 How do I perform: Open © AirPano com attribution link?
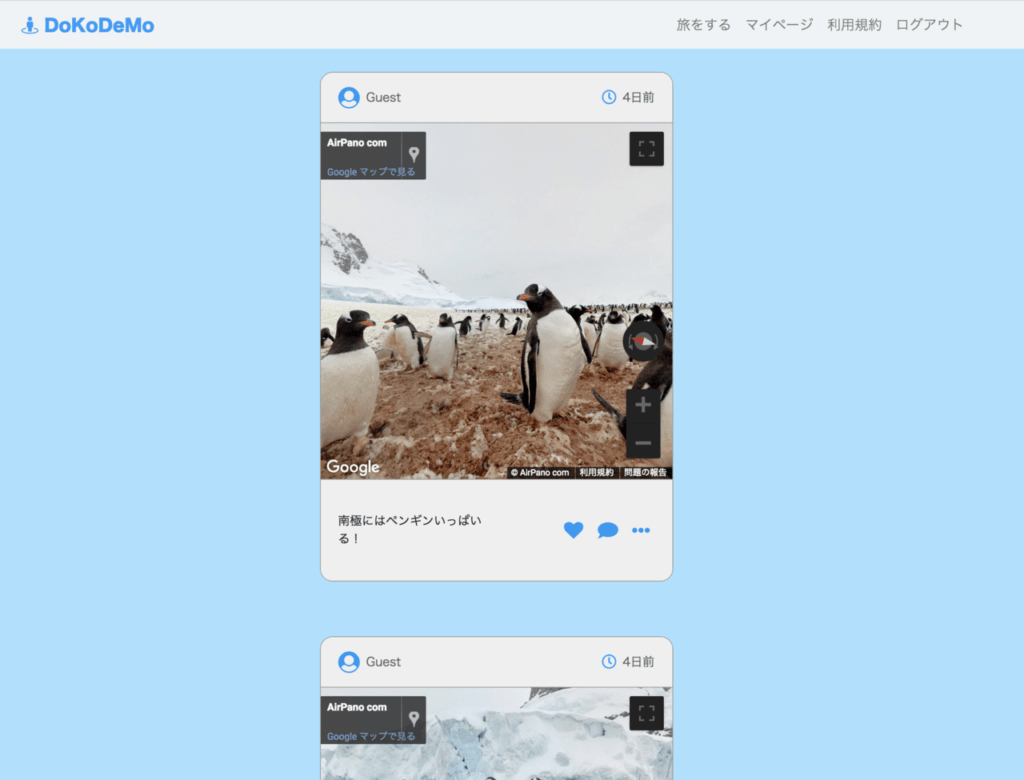(x=540, y=472)
